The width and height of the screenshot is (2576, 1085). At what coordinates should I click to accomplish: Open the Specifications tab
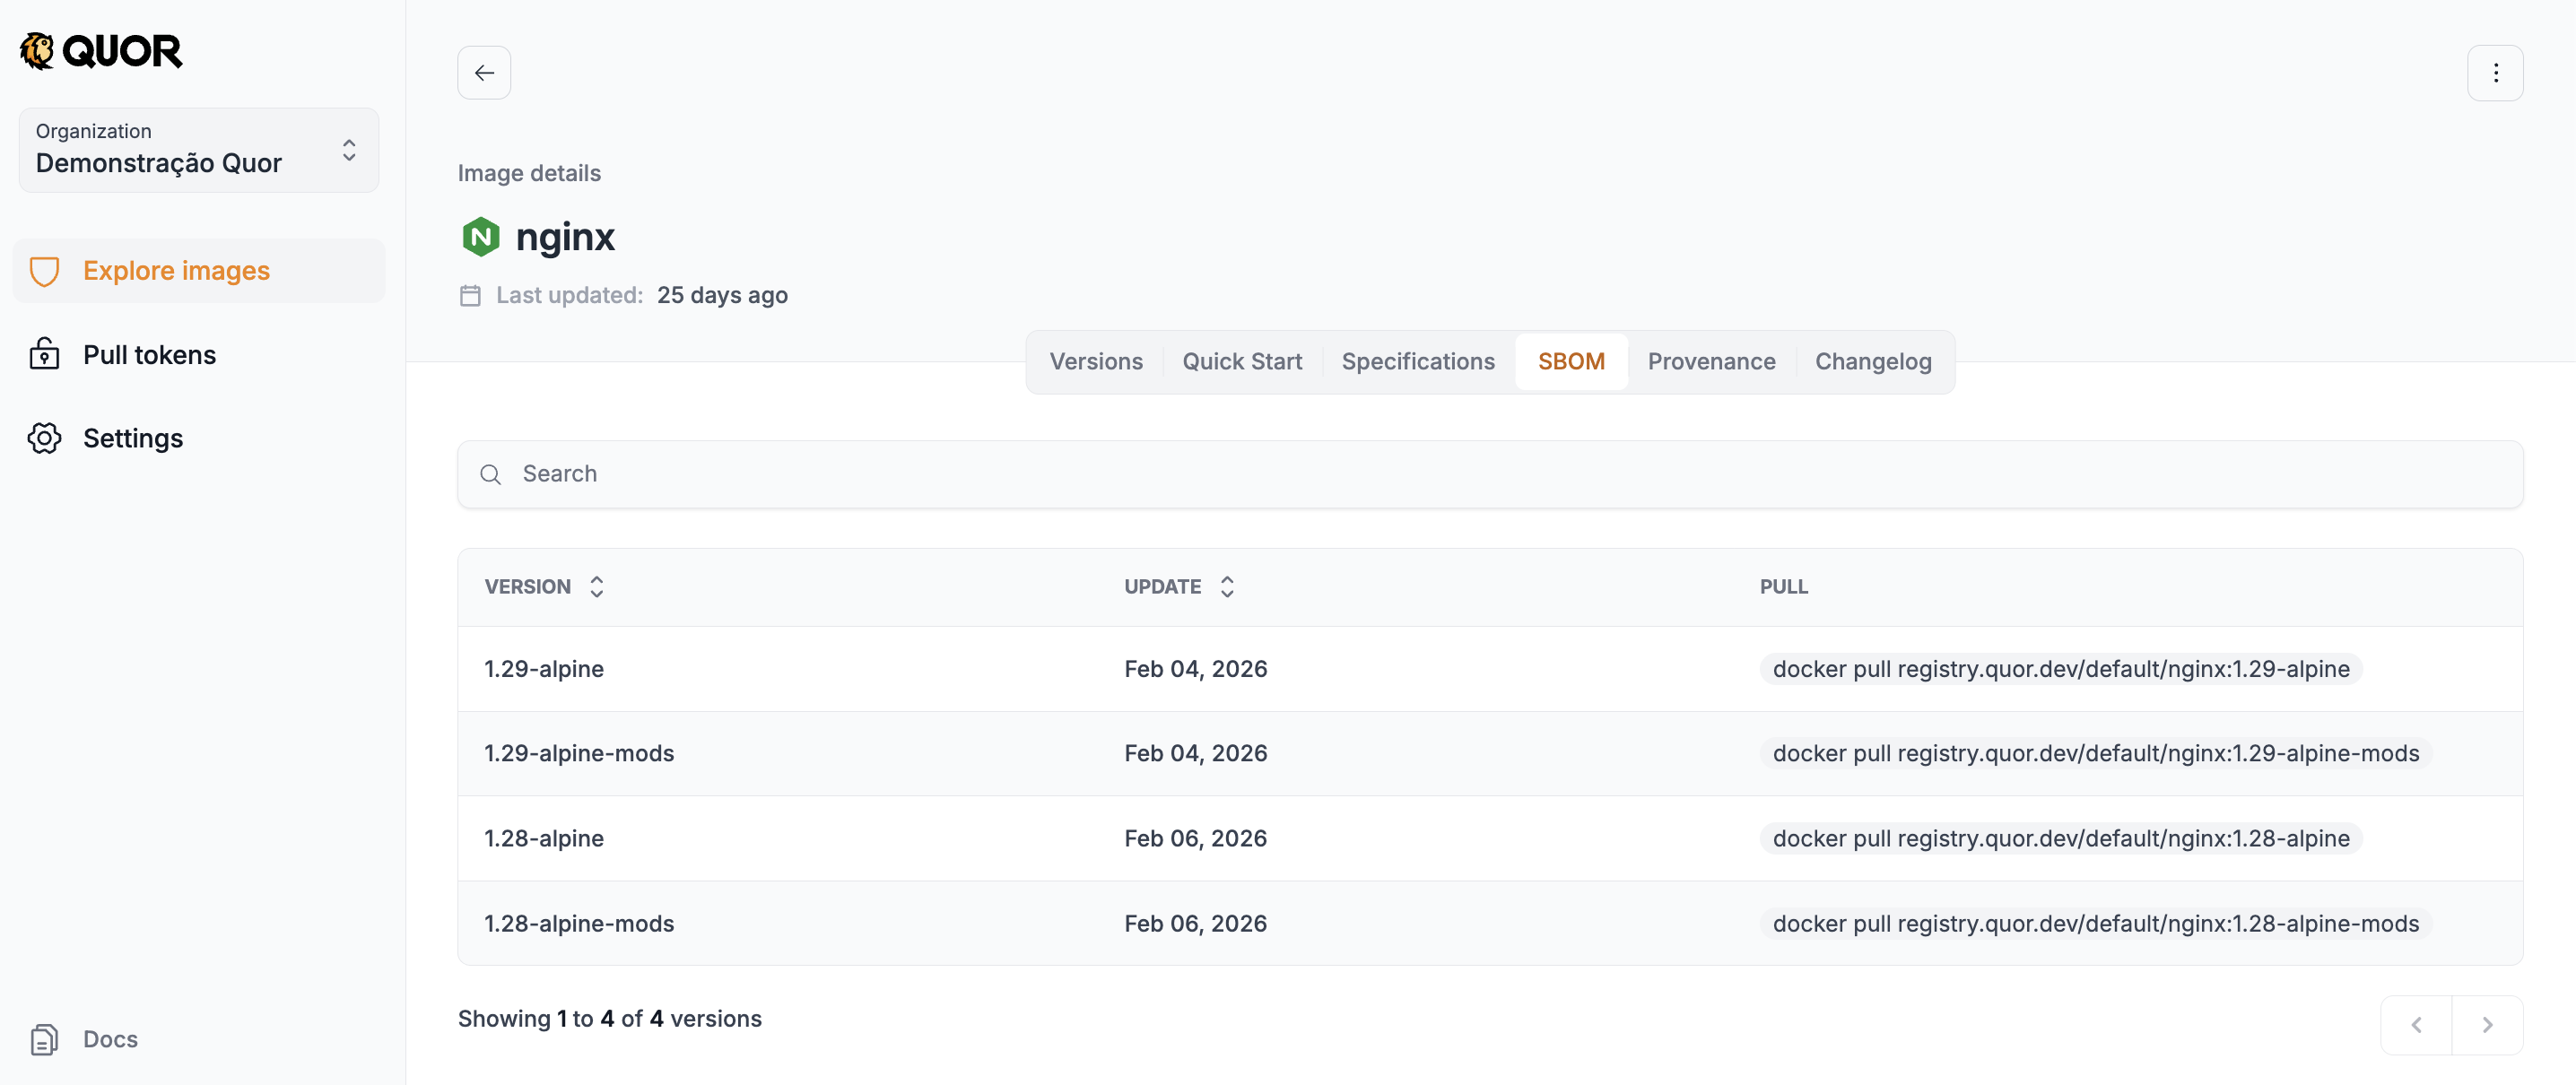(x=1417, y=361)
